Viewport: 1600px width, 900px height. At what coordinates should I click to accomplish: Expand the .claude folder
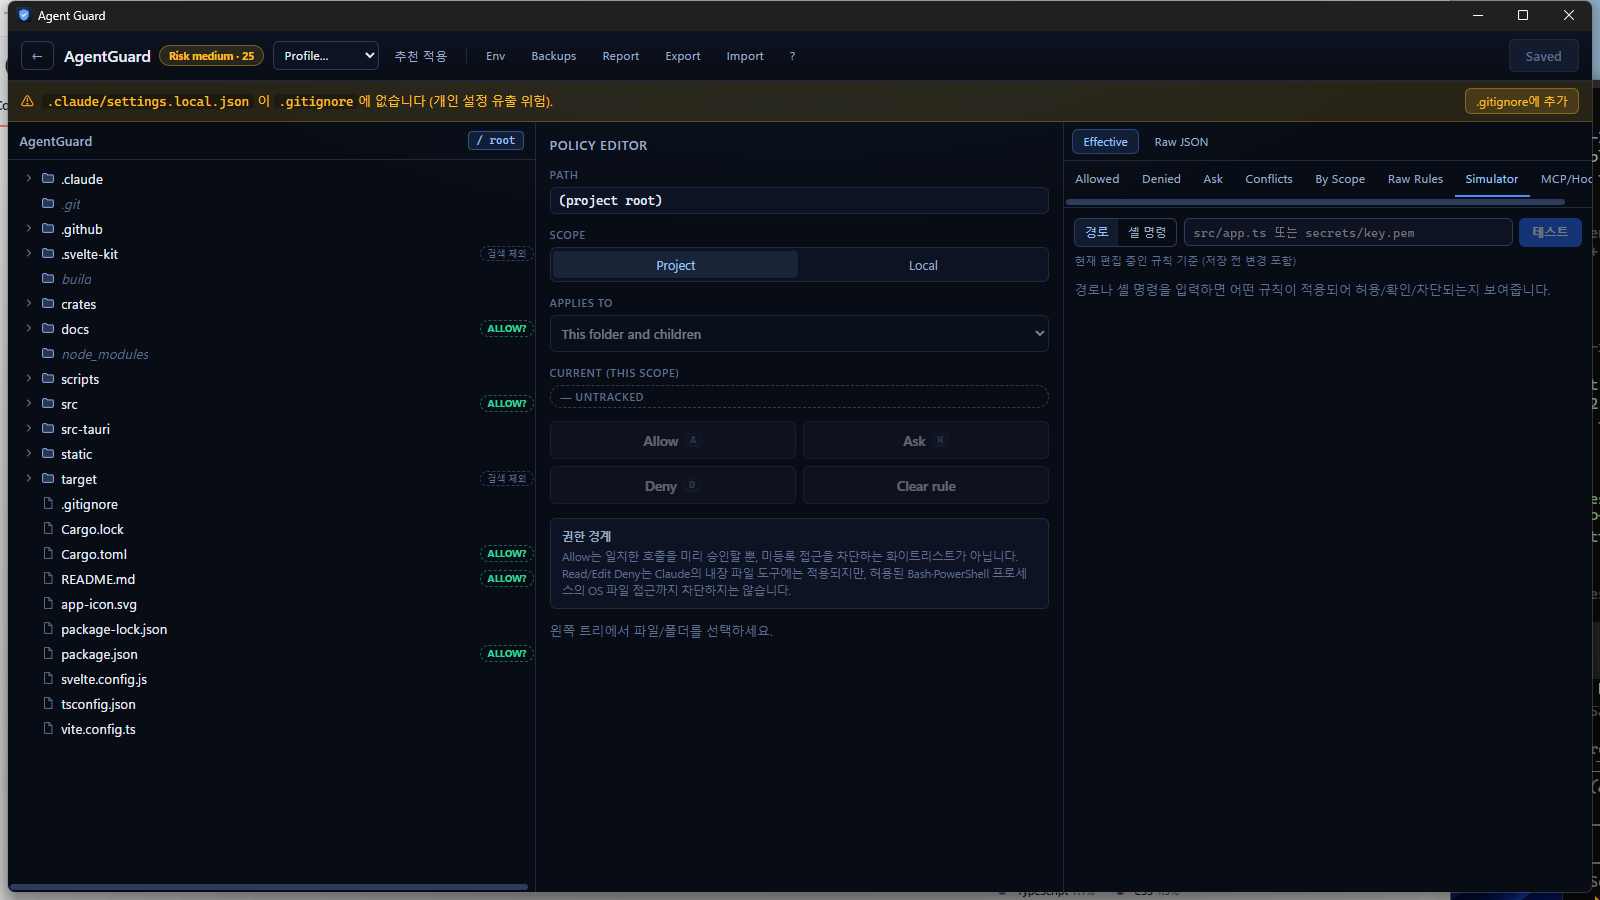tap(28, 178)
